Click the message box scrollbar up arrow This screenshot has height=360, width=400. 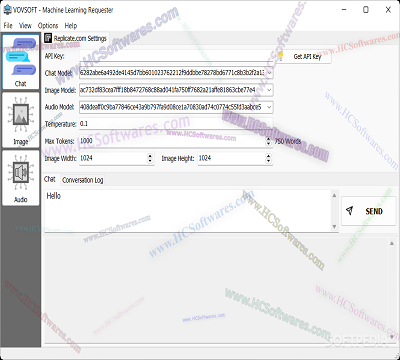pos(334,195)
